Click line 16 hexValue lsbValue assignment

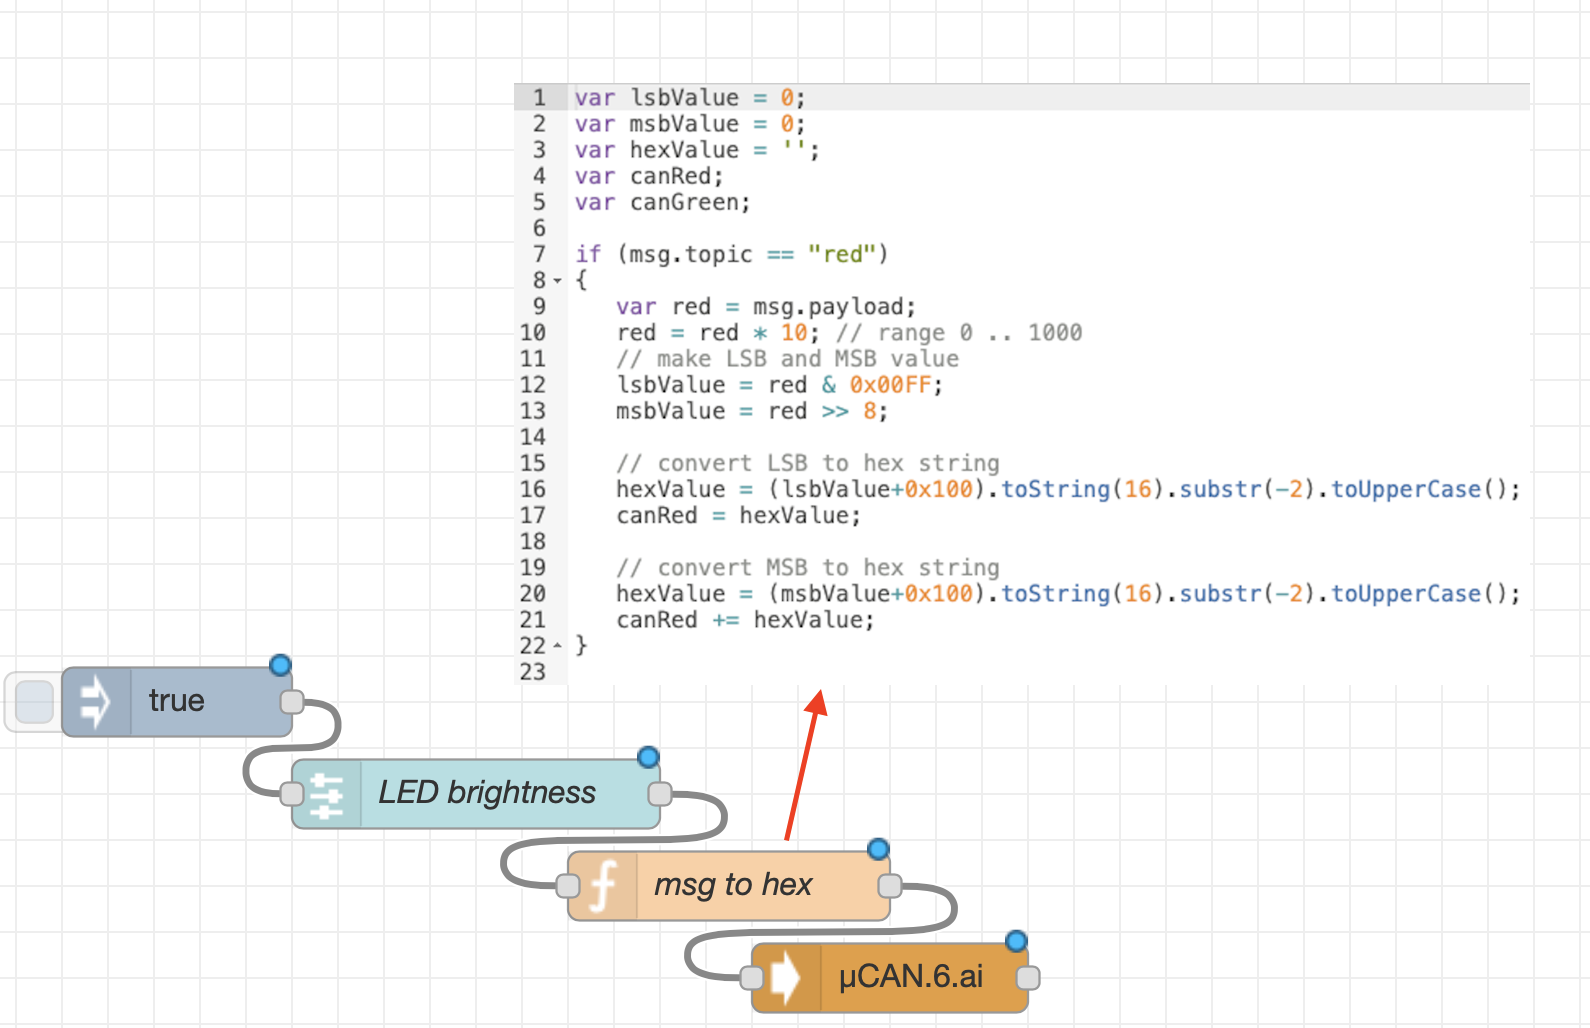[x=1068, y=489]
